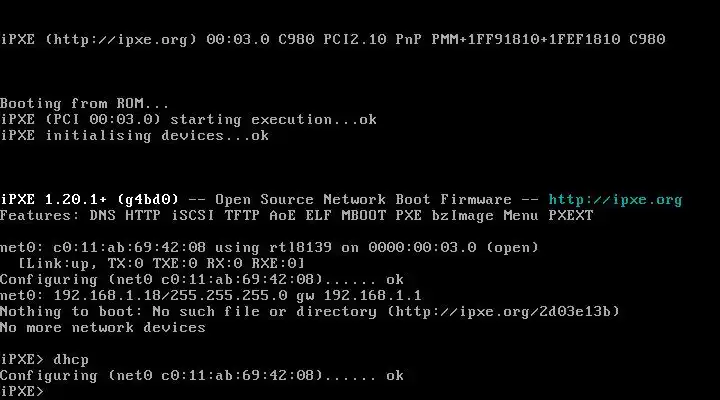Click the Booting from ROM line
Viewport: 720px width, 400px height.
84,104
